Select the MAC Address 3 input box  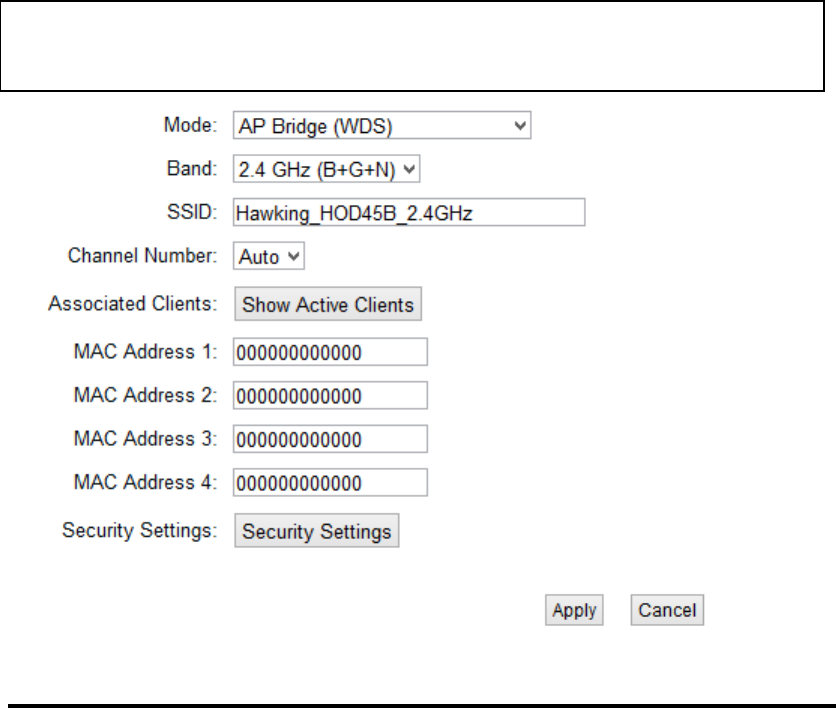(x=330, y=439)
